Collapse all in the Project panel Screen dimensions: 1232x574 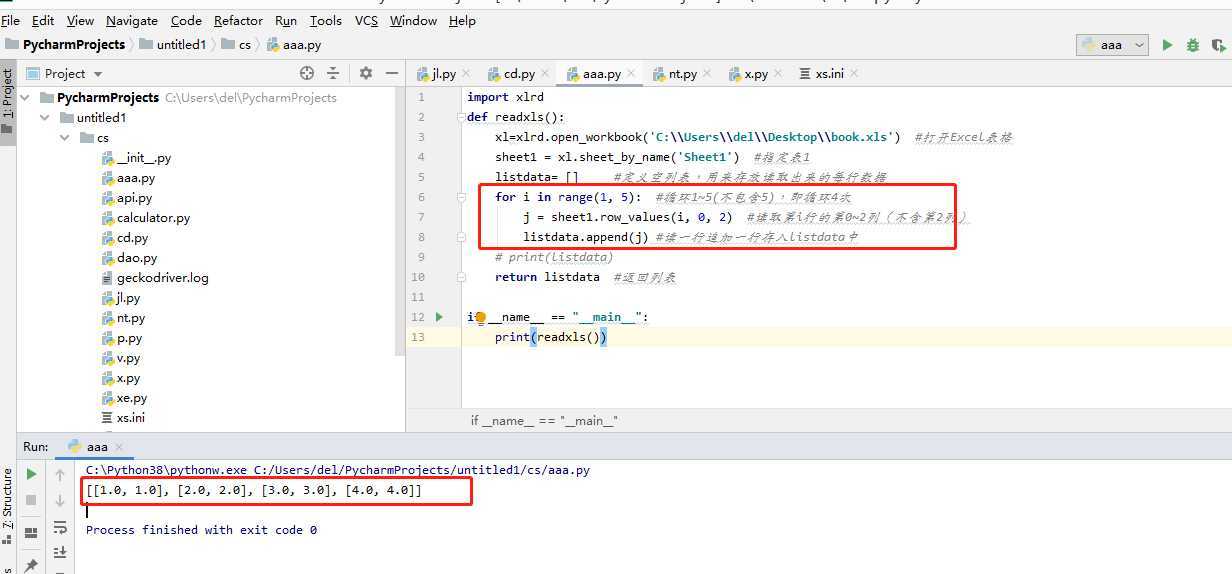333,73
